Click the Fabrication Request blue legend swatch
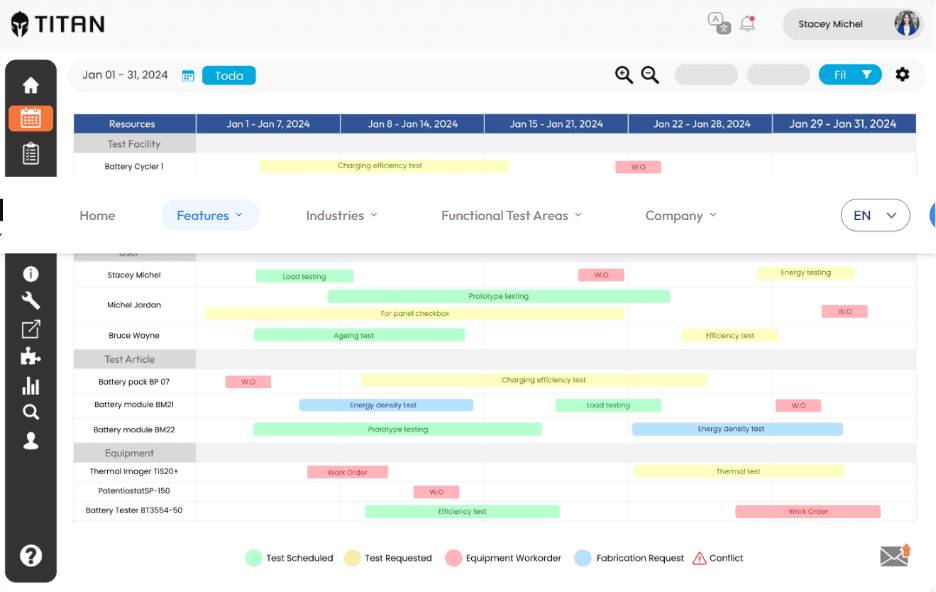The width and height of the screenshot is (936, 592). [583, 558]
